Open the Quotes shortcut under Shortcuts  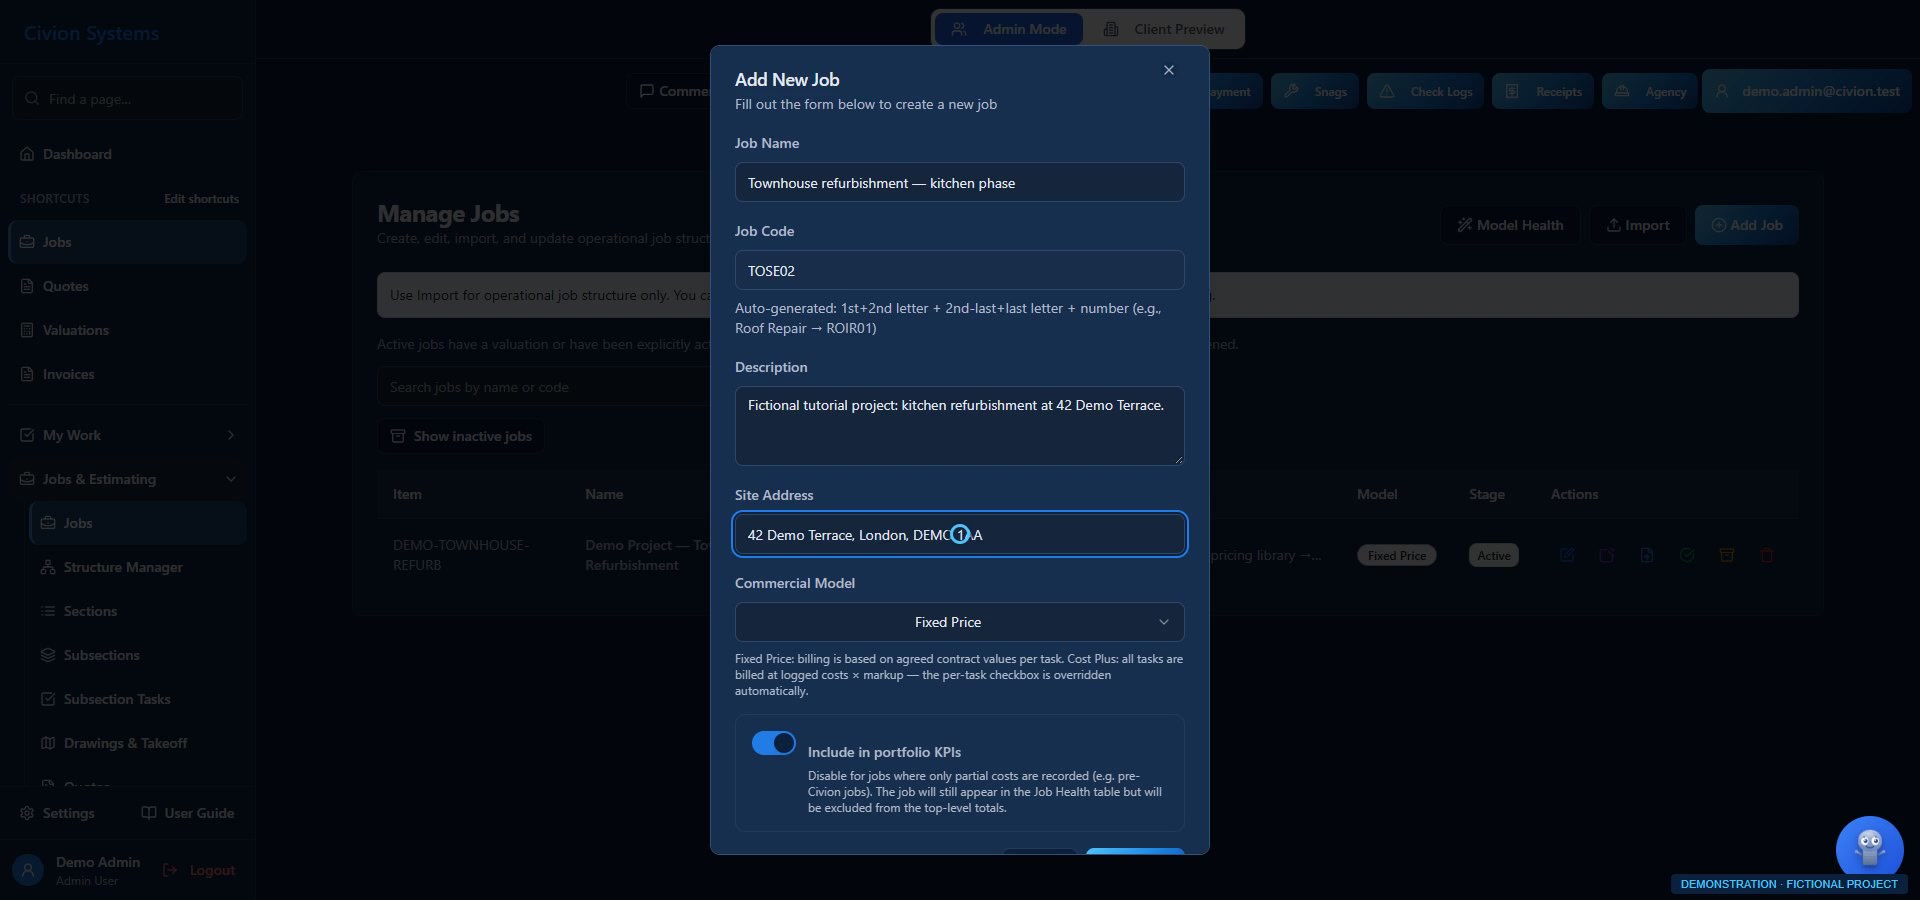[x=128, y=286]
